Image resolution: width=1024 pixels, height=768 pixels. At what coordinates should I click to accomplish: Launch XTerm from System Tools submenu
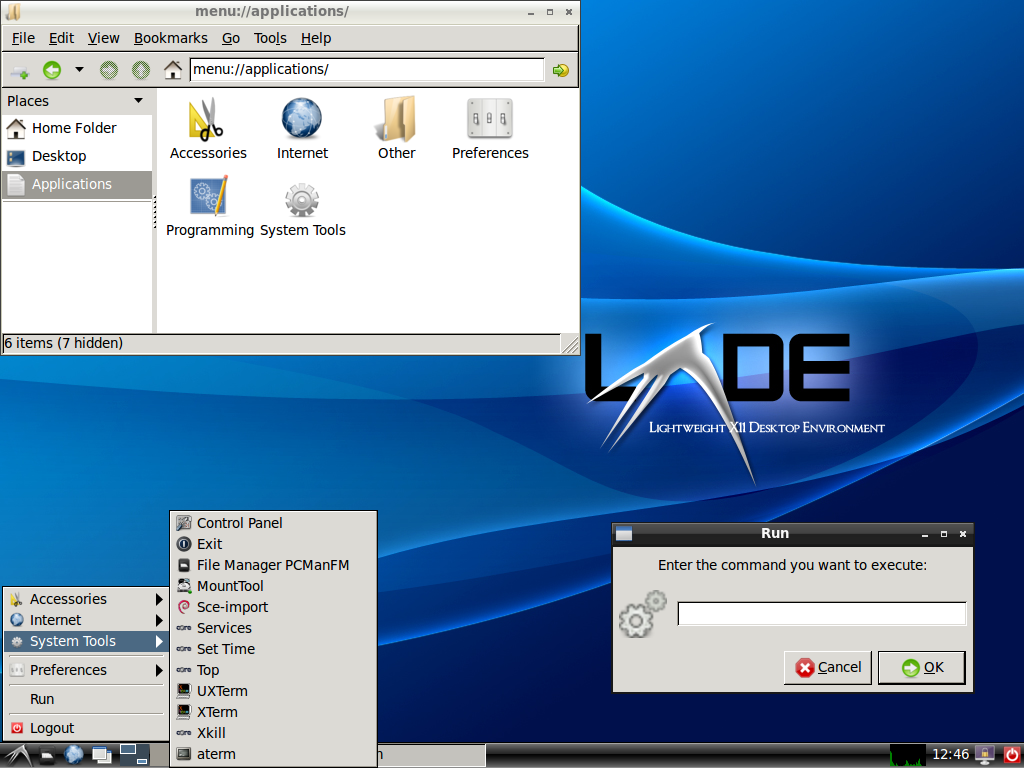click(x=217, y=712)
